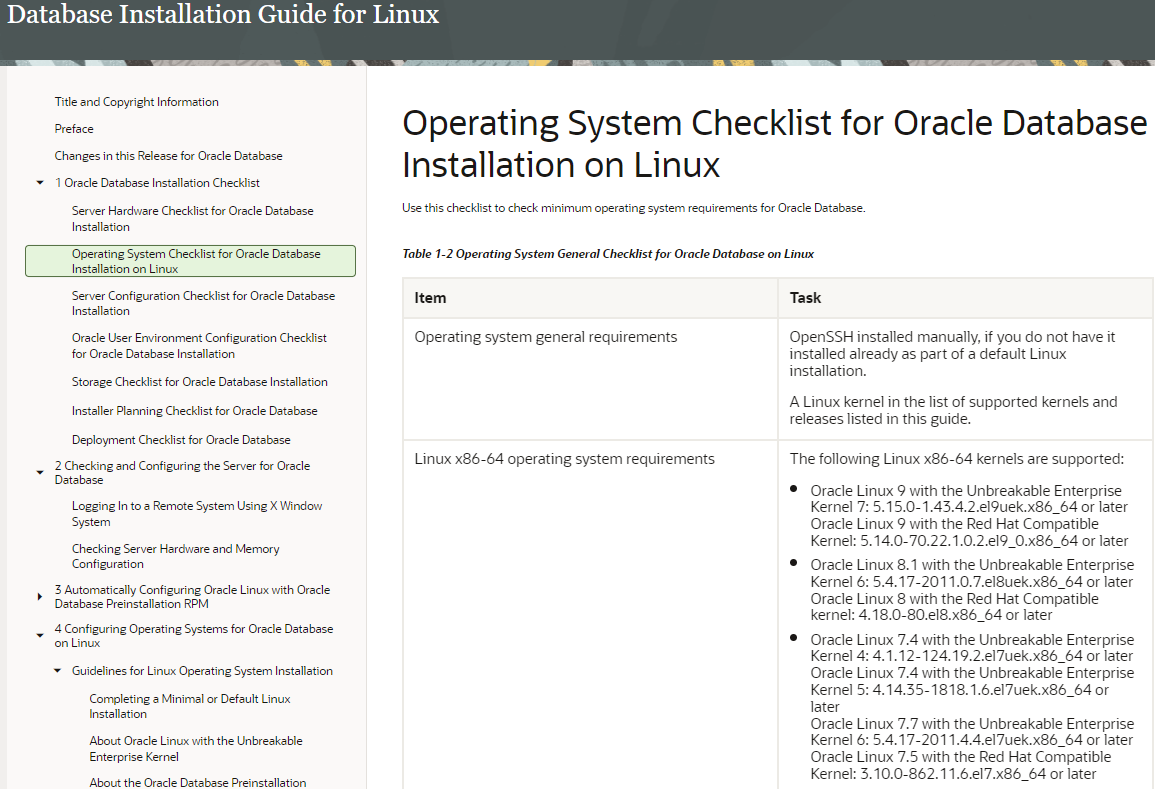Click the OpenSSH installed manually paragraph
Viewport: 1155px width, 789px height.
point(952,354)
